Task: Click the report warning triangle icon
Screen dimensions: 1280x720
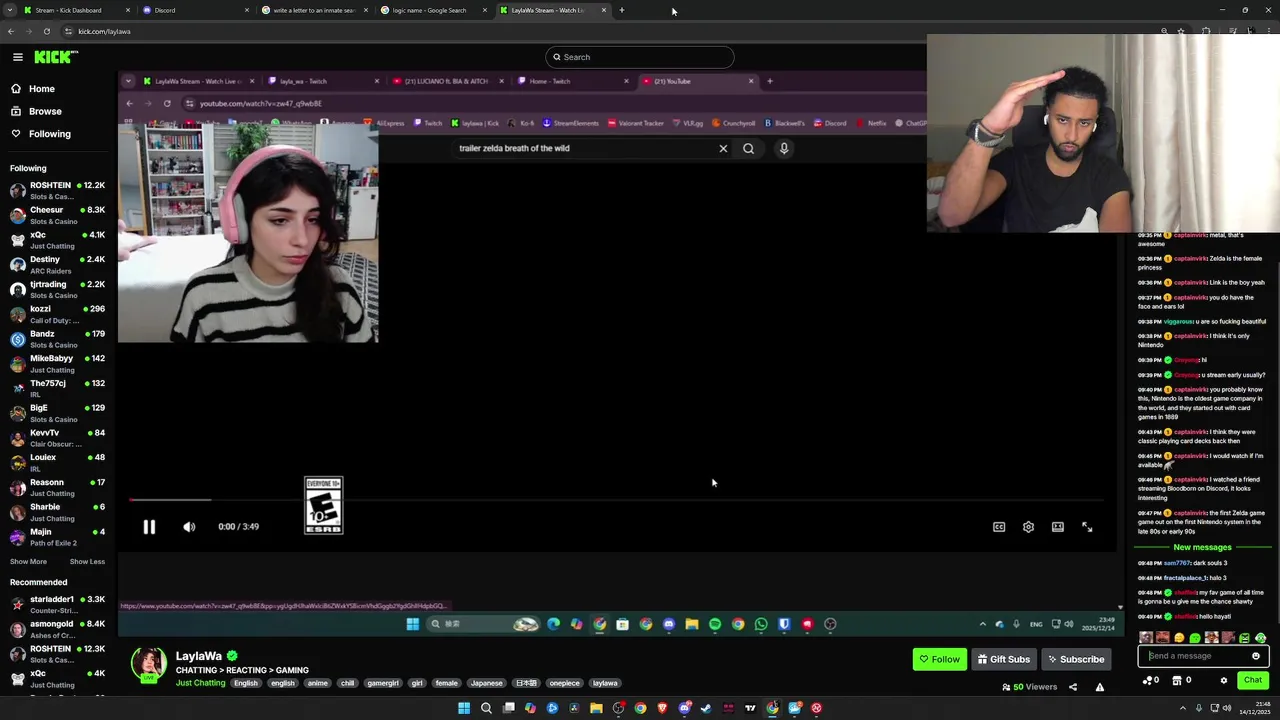Action: click(1100, 687)
